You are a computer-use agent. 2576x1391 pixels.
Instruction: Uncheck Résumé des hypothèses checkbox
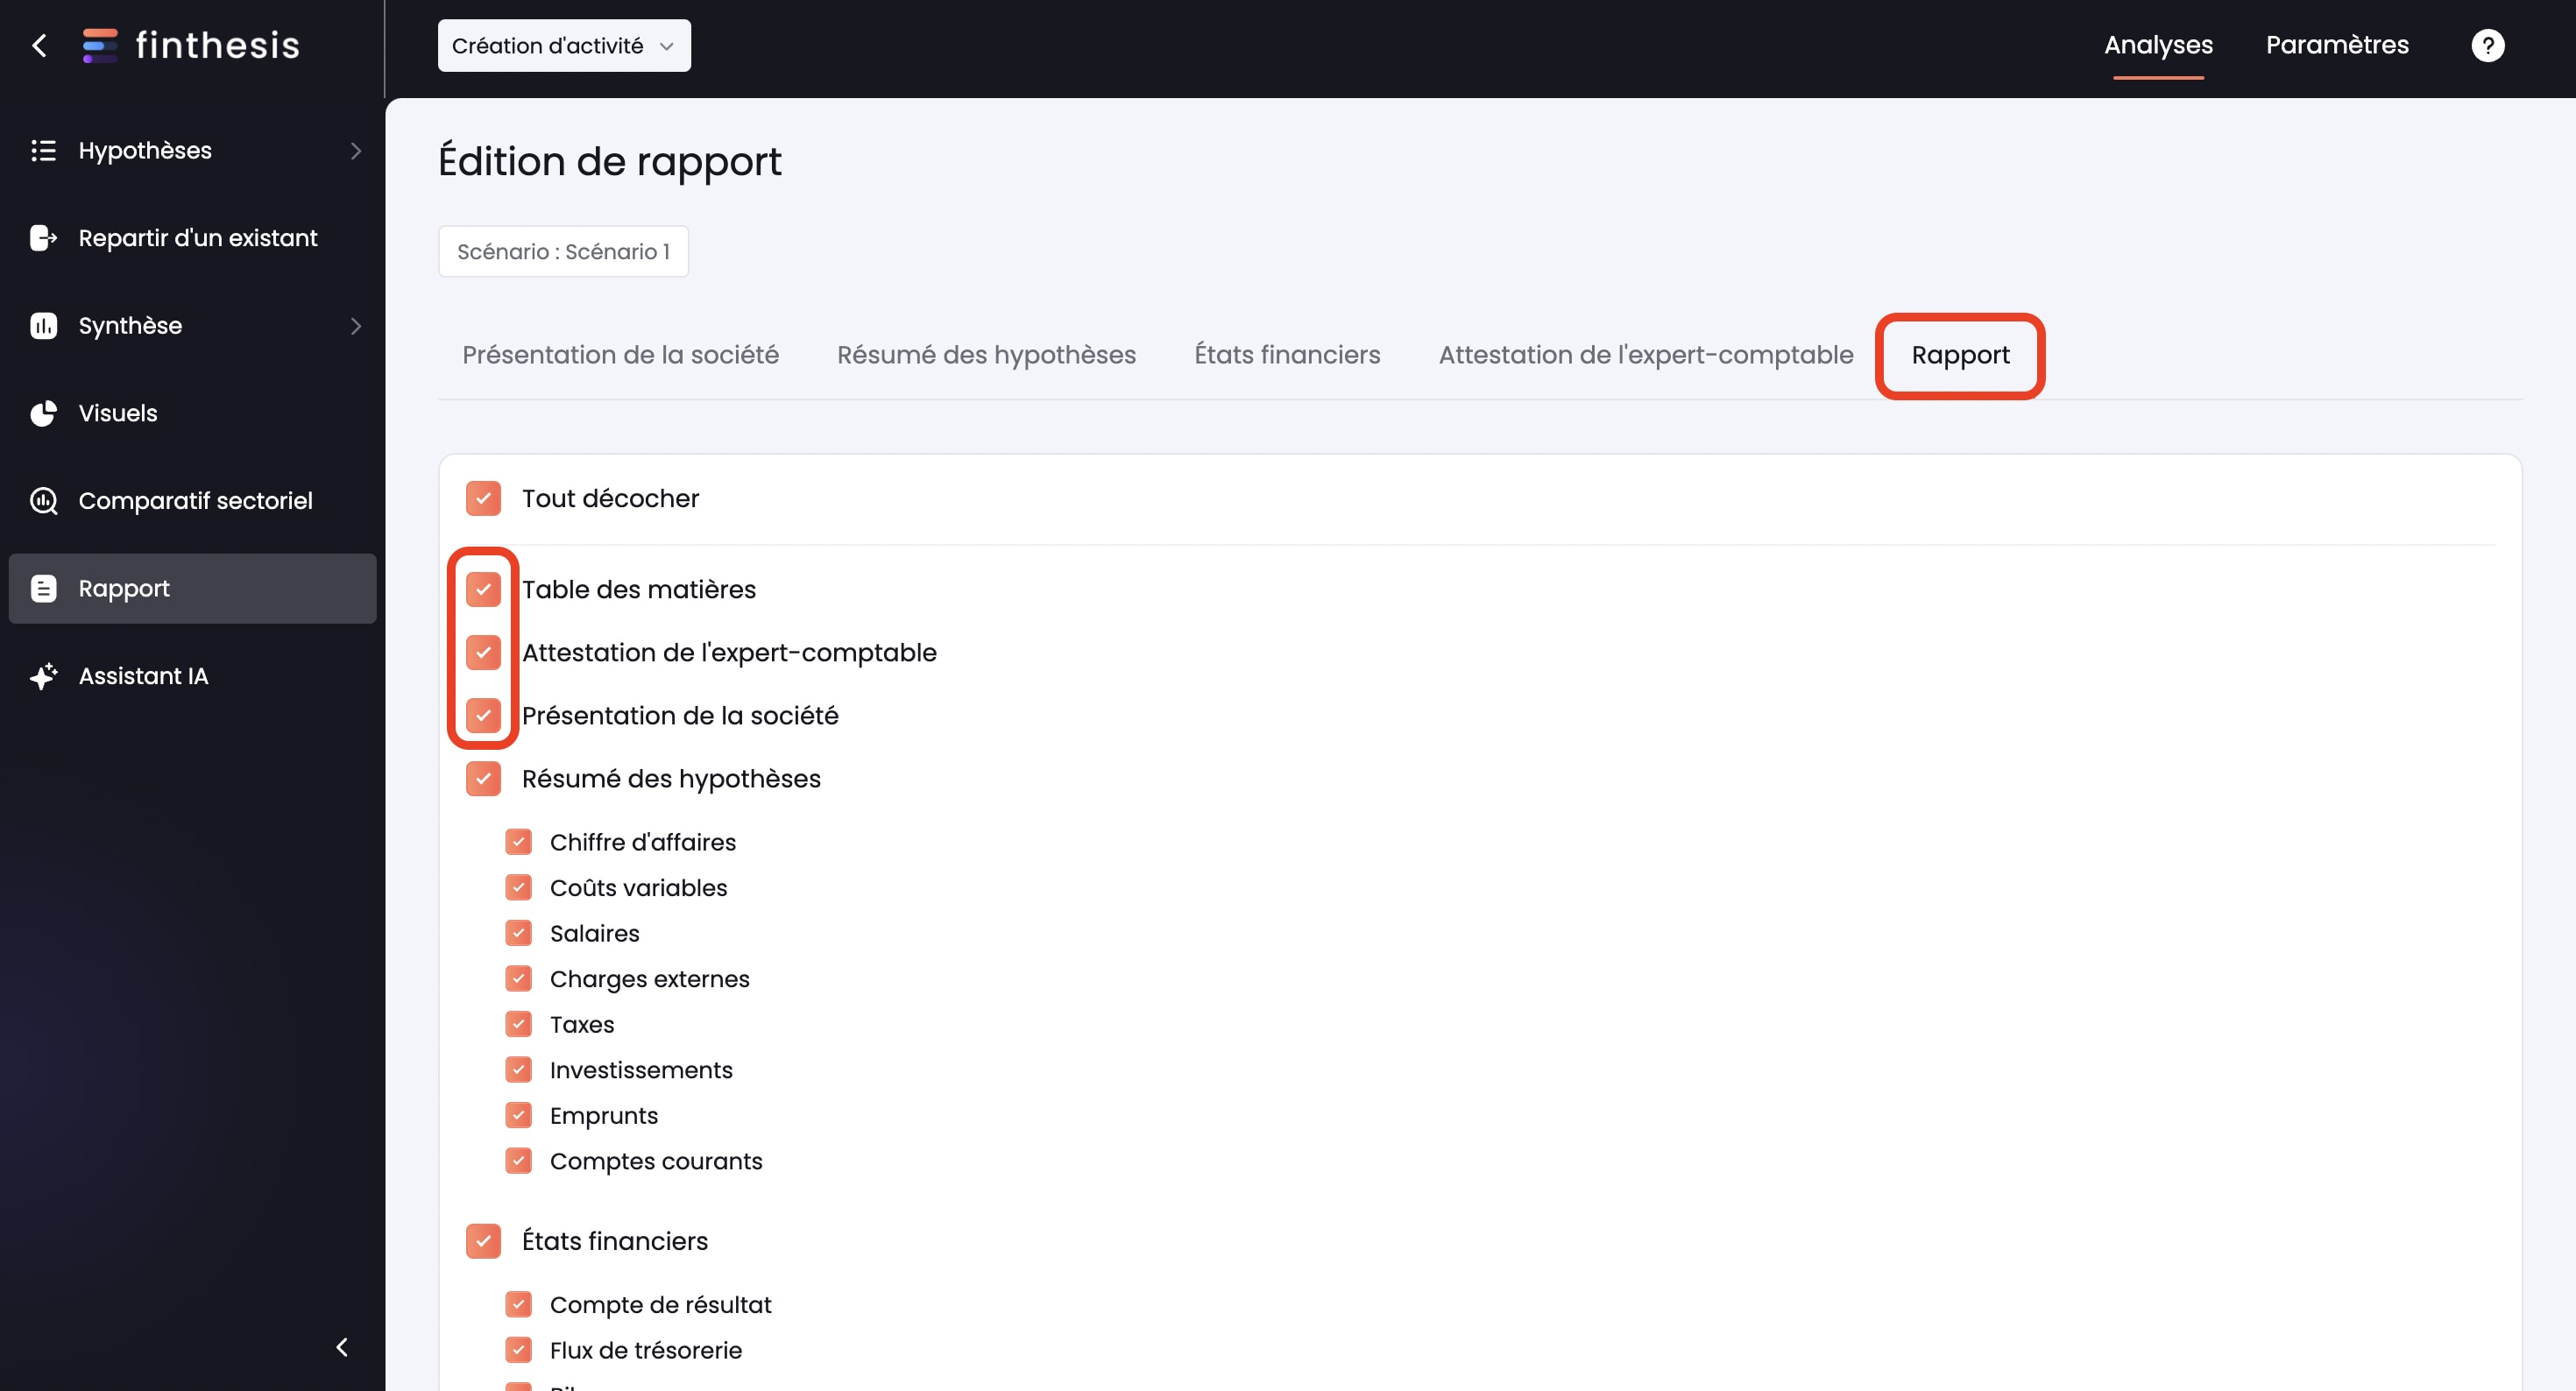coord(483,778)
